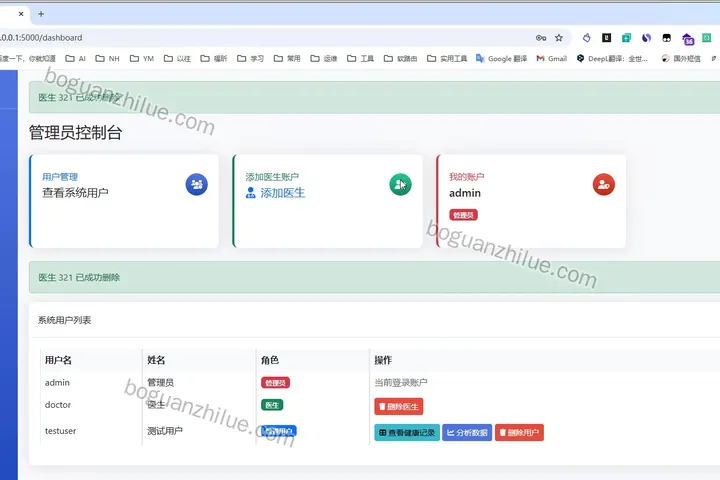720x480 pixels.
Task: Click the 查看系统用户 text
Action: point(75,193)
